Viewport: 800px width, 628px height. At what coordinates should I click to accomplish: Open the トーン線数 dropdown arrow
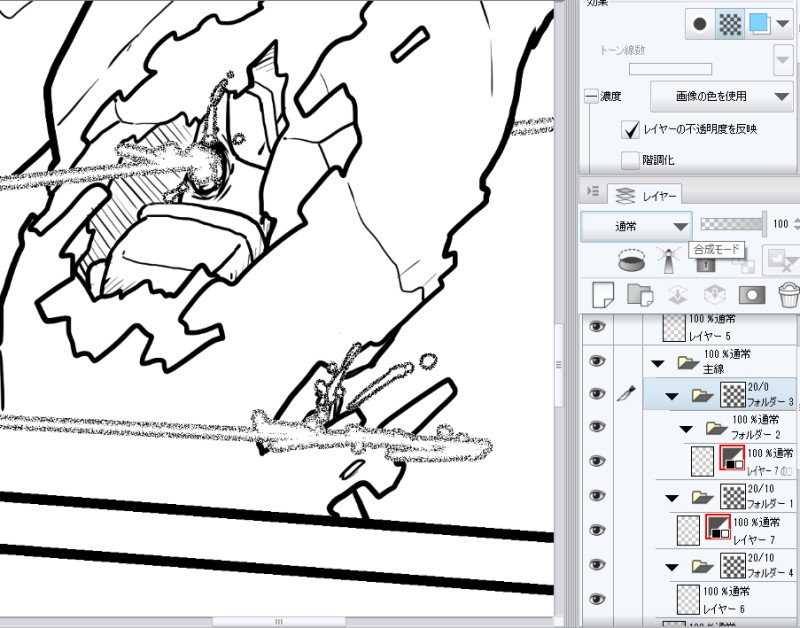pos(783,60)
